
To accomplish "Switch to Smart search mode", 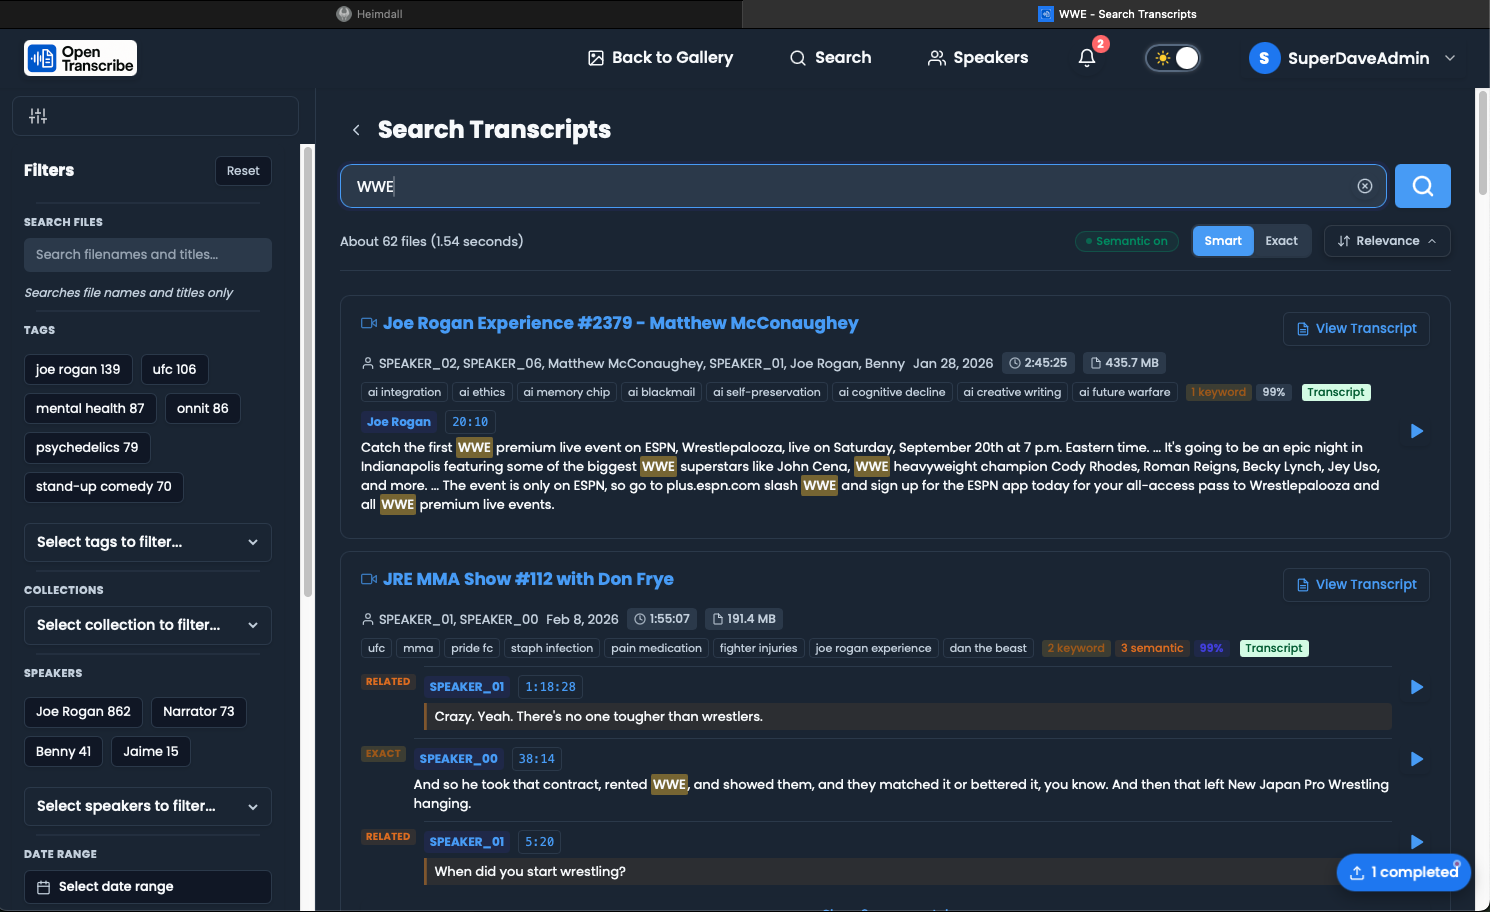I will [1223, 241].
